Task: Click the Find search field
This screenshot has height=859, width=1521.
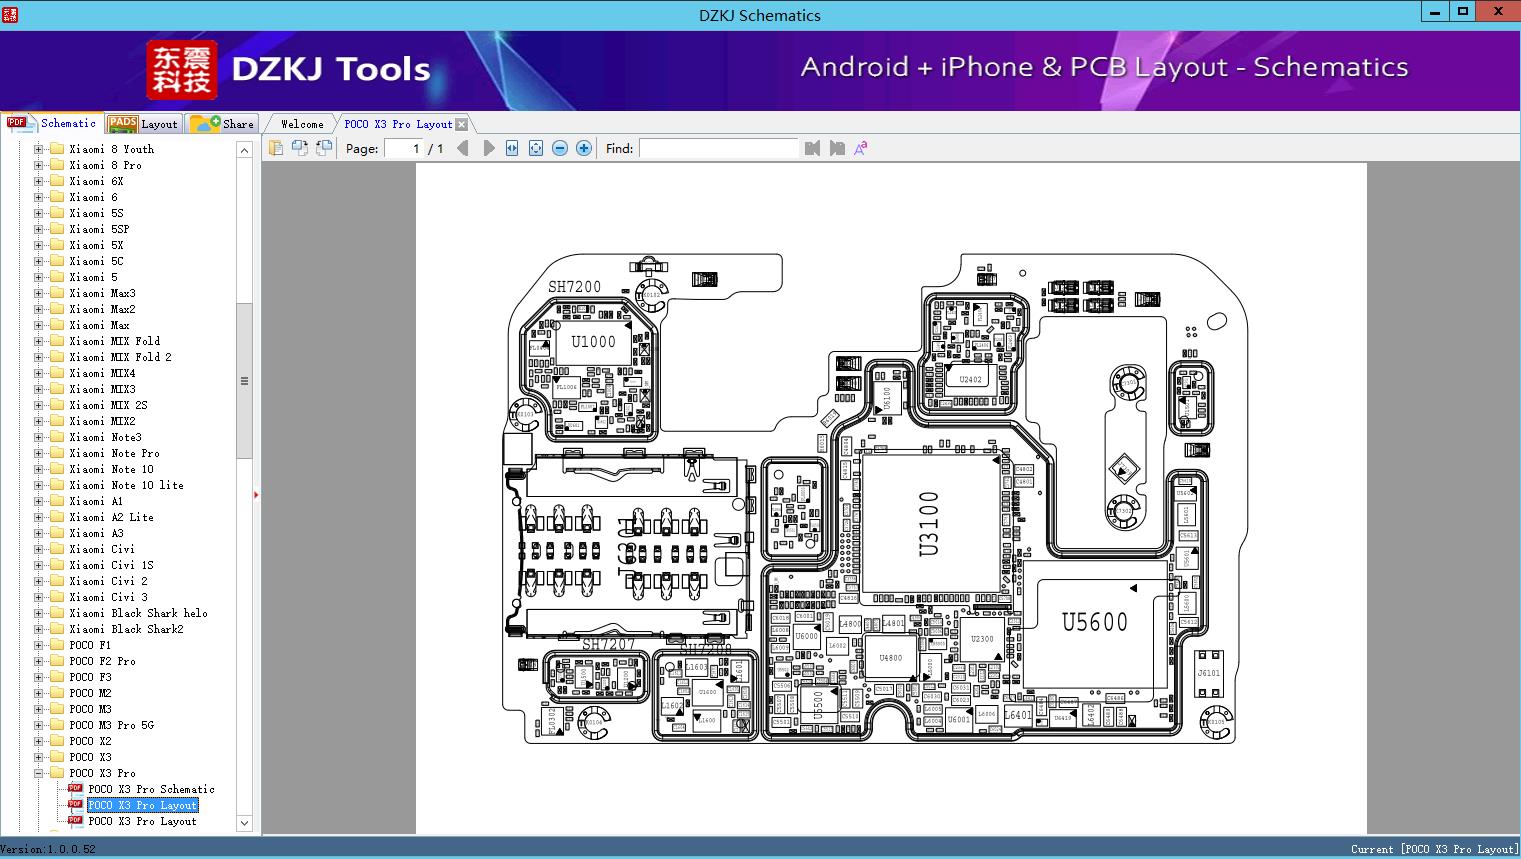Action: 718,148
